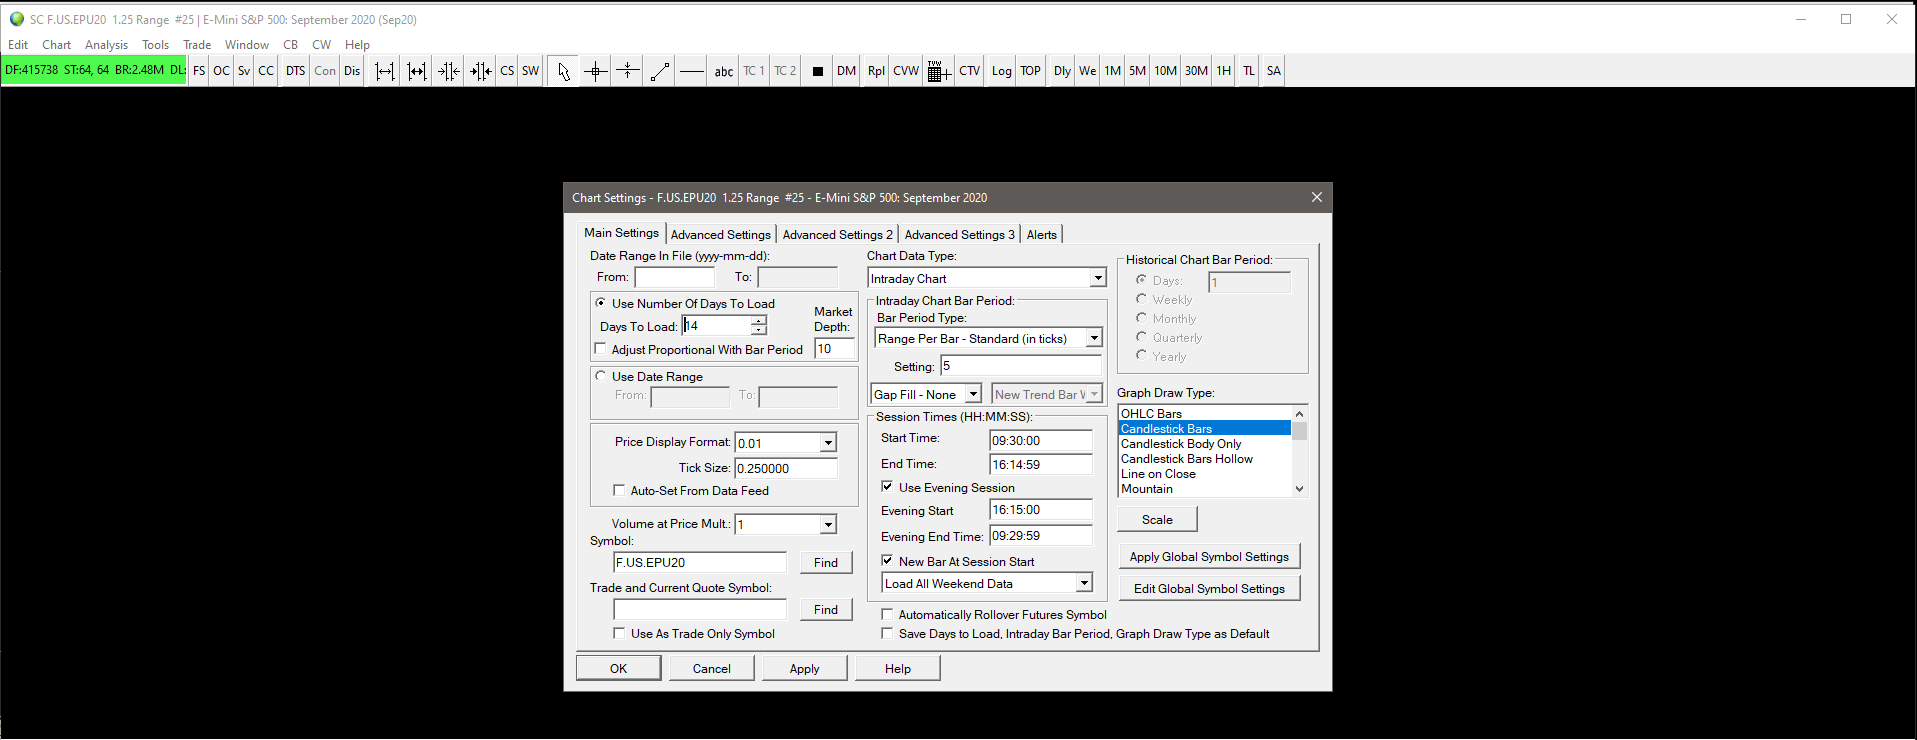This screenshot has width=1917, height=740.
Task: Select the diagonal line drawing tool
Action: pos(660,71)
